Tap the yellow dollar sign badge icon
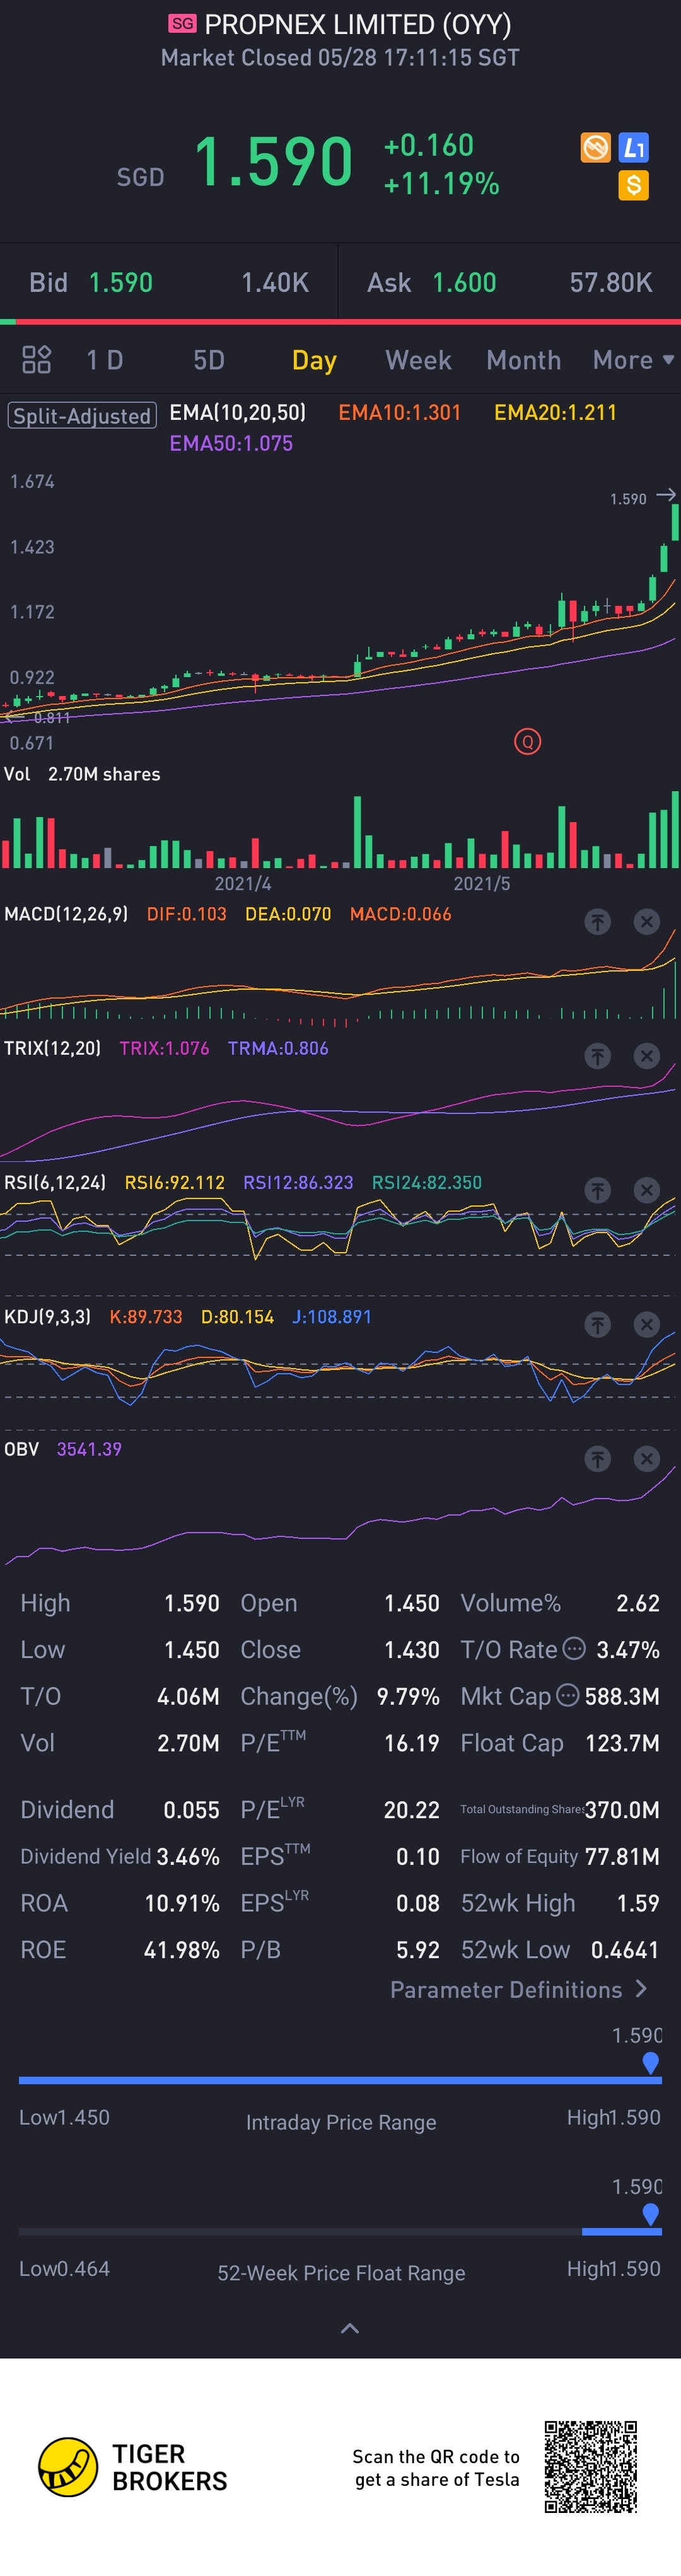The width and height of the screenshot is (681, 2576). coord(634,185)
